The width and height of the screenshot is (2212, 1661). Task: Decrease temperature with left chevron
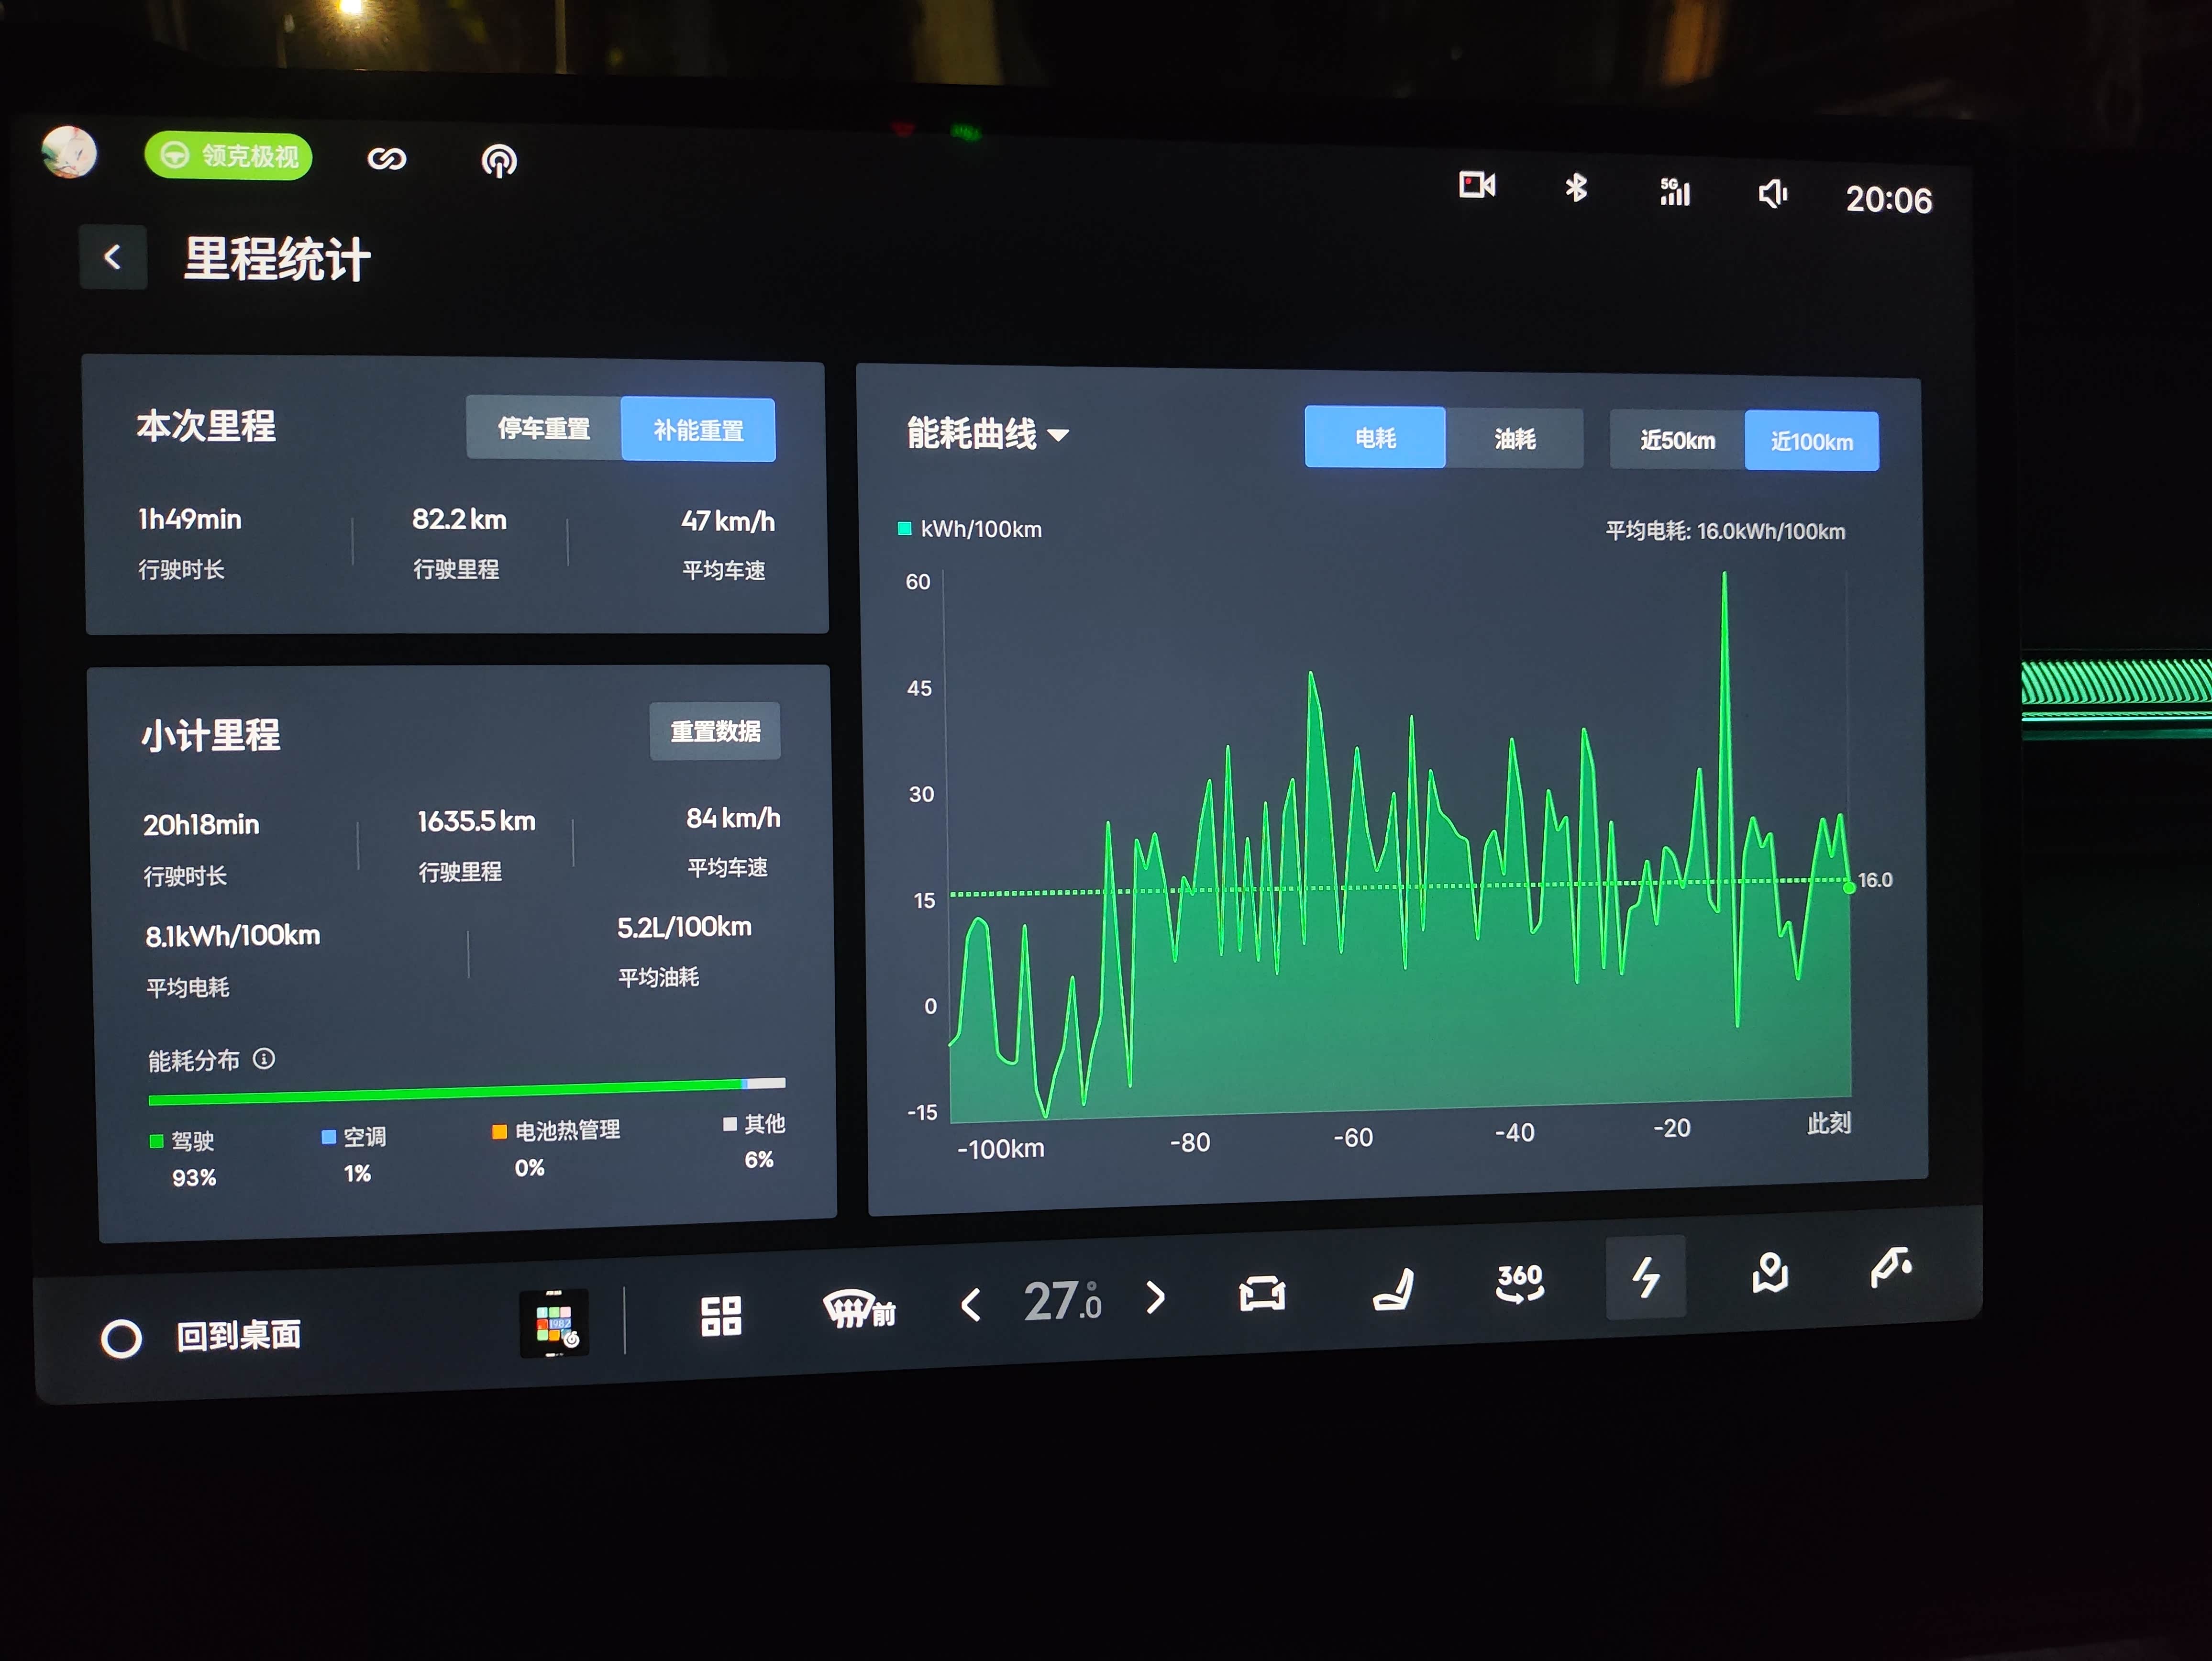coord(970,1304)
